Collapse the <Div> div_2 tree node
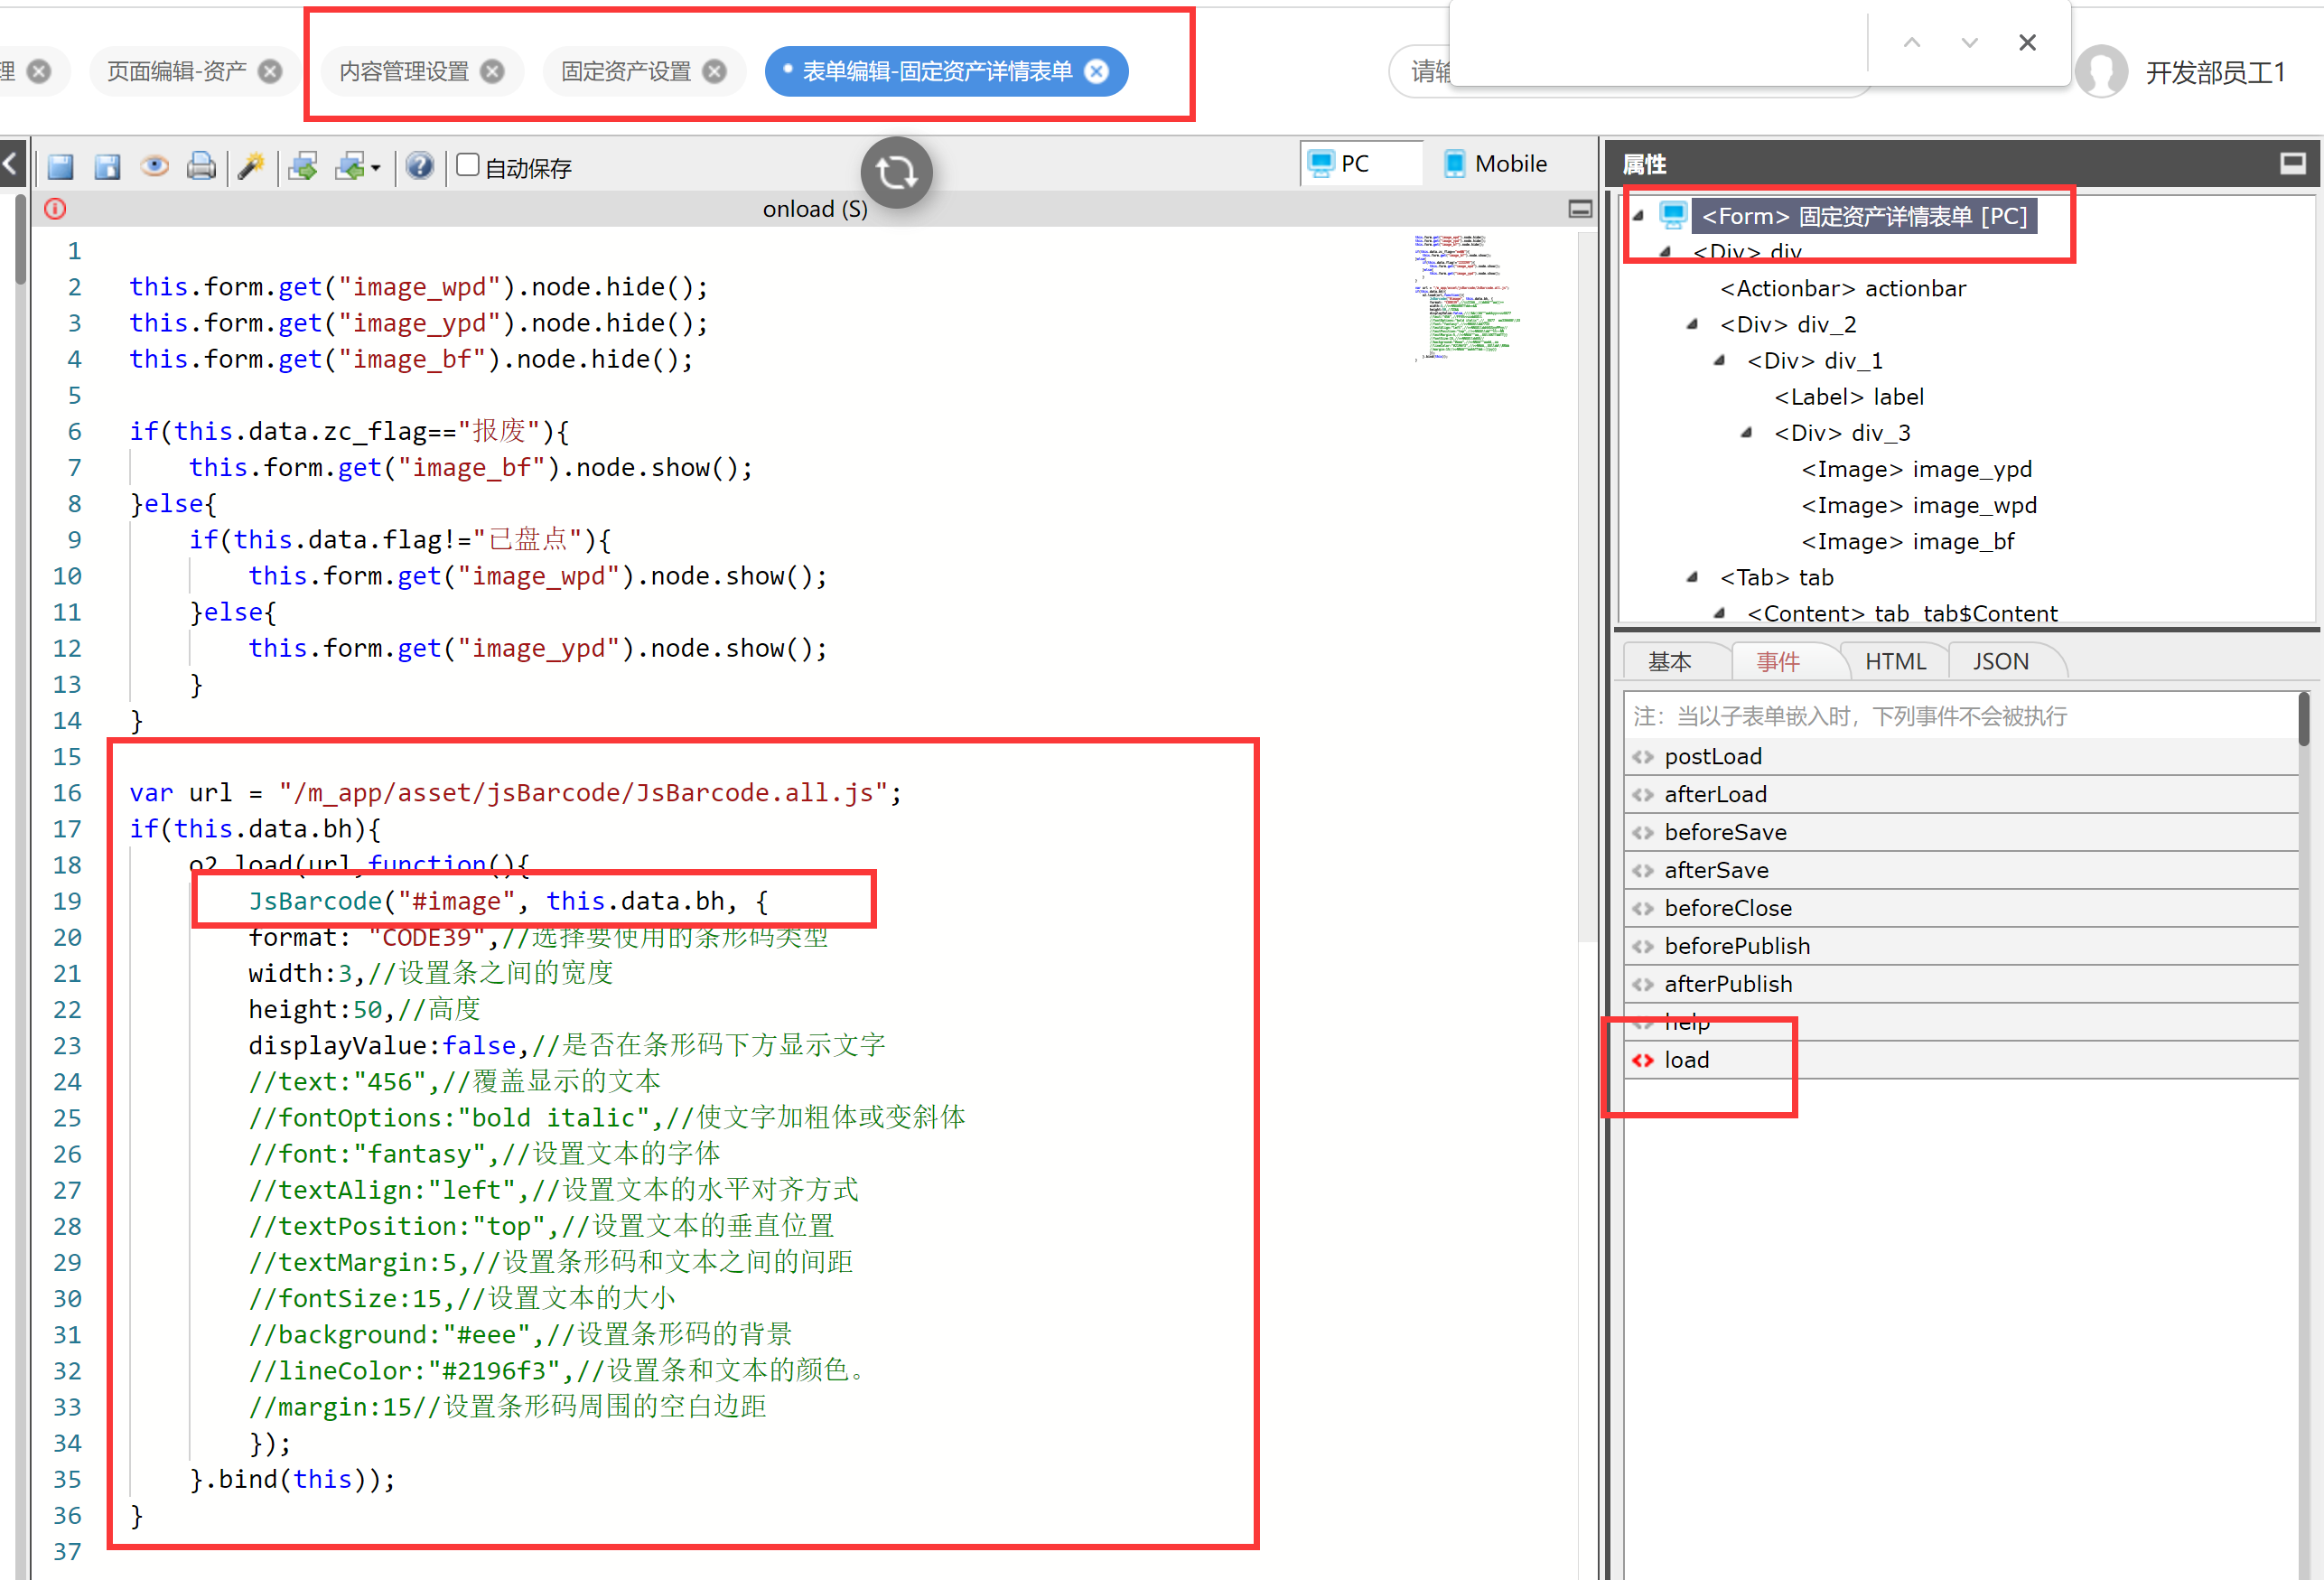The width and height of the screenshot is (2324, 1580). pos(1692,324)
